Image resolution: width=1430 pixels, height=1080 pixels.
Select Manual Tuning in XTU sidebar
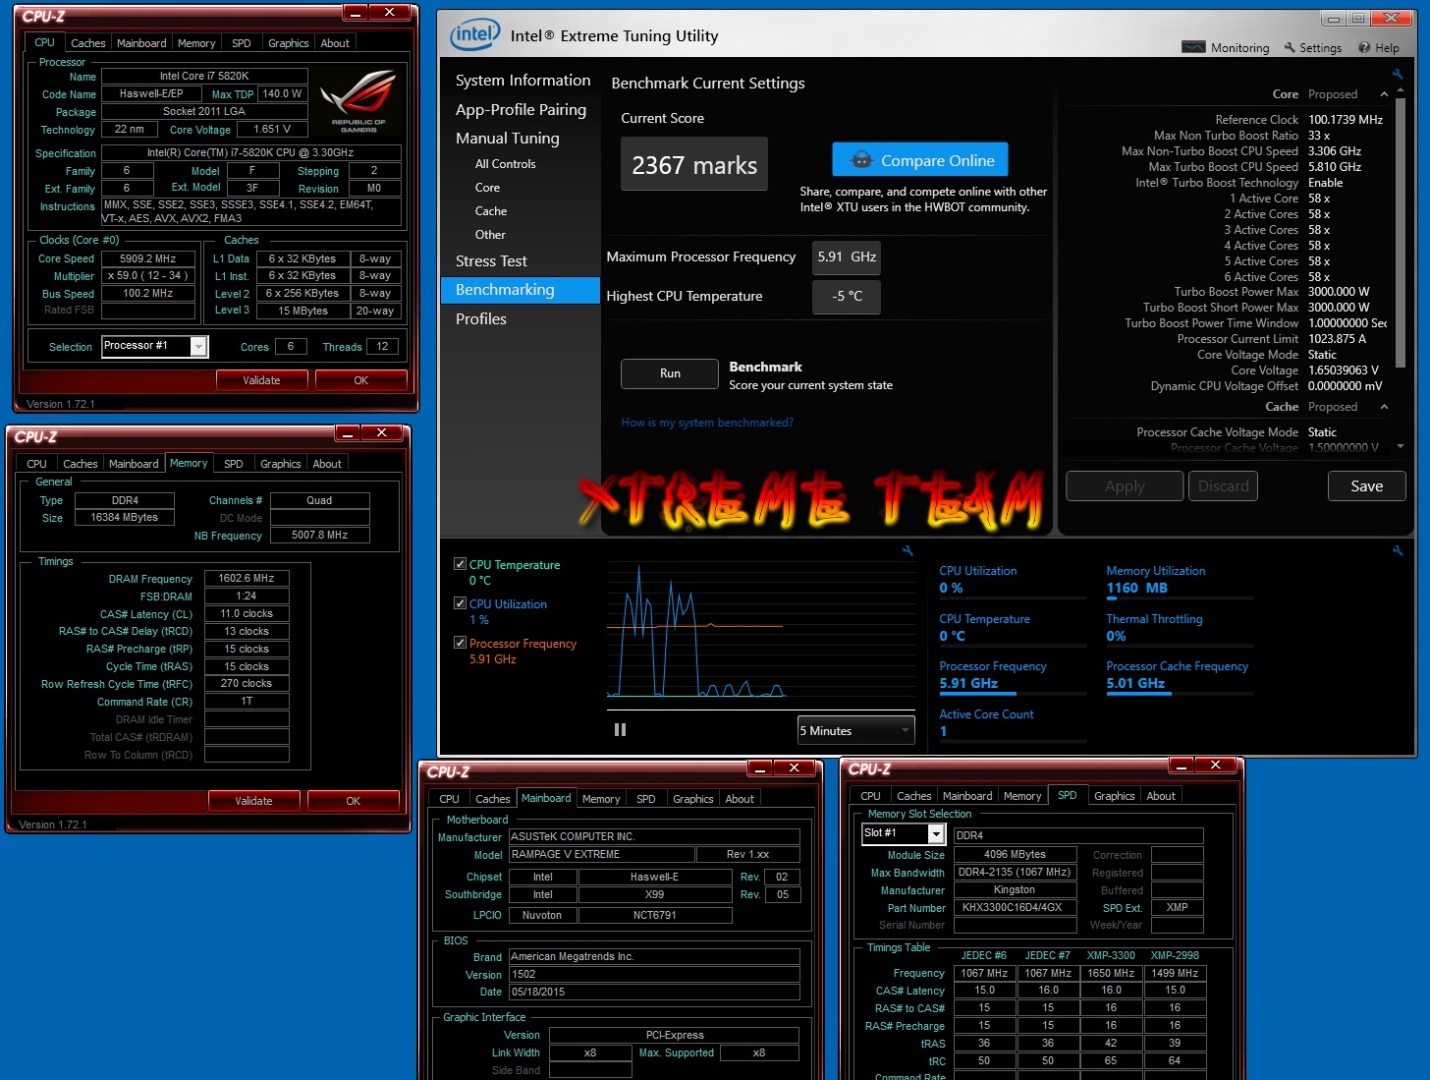click(508, 138)
